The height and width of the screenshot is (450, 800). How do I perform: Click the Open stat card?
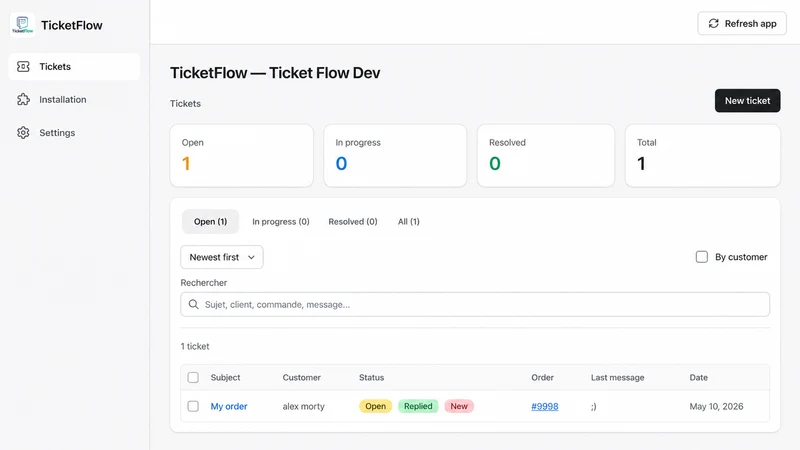241,156
